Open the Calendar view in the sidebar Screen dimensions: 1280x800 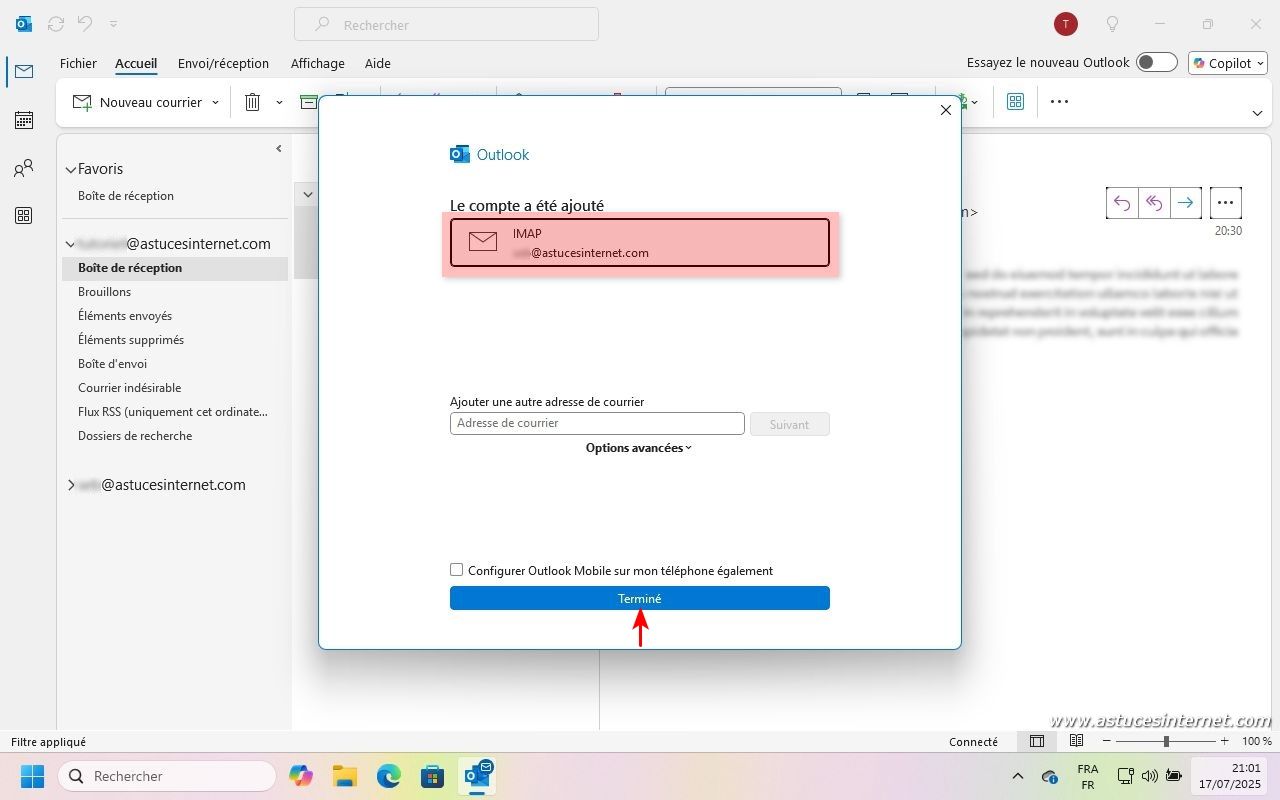click(x=24, y=120)
